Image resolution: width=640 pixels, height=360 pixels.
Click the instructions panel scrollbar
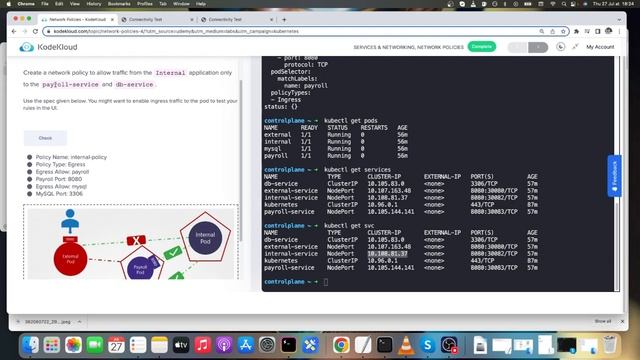[x=241, y=160]
